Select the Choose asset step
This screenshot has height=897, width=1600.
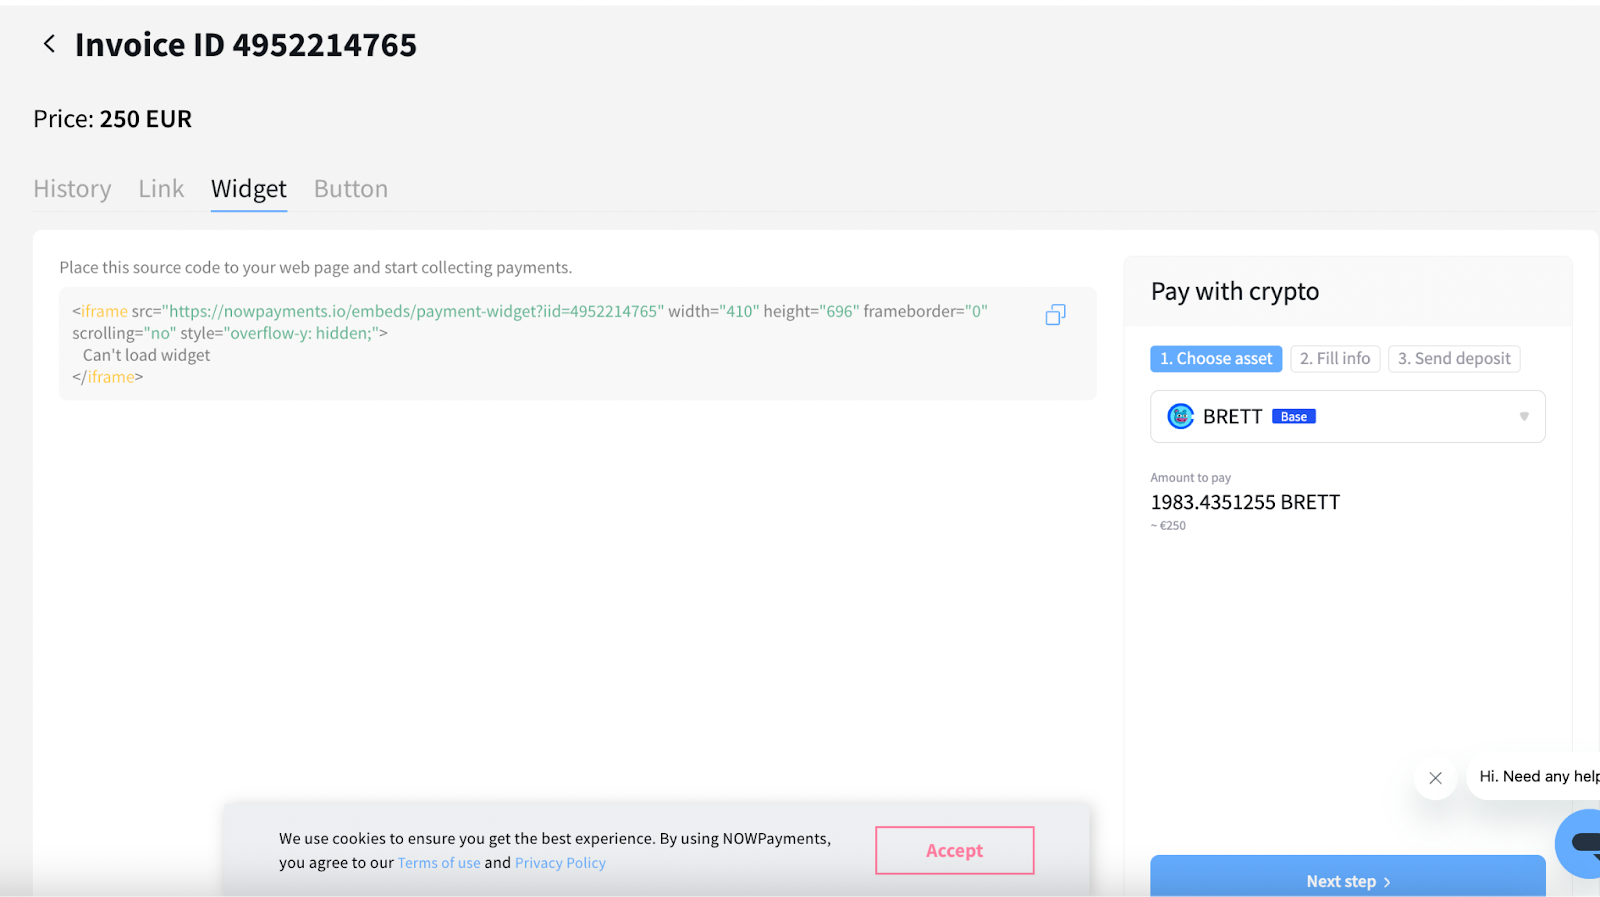(x=1216, y=359)
